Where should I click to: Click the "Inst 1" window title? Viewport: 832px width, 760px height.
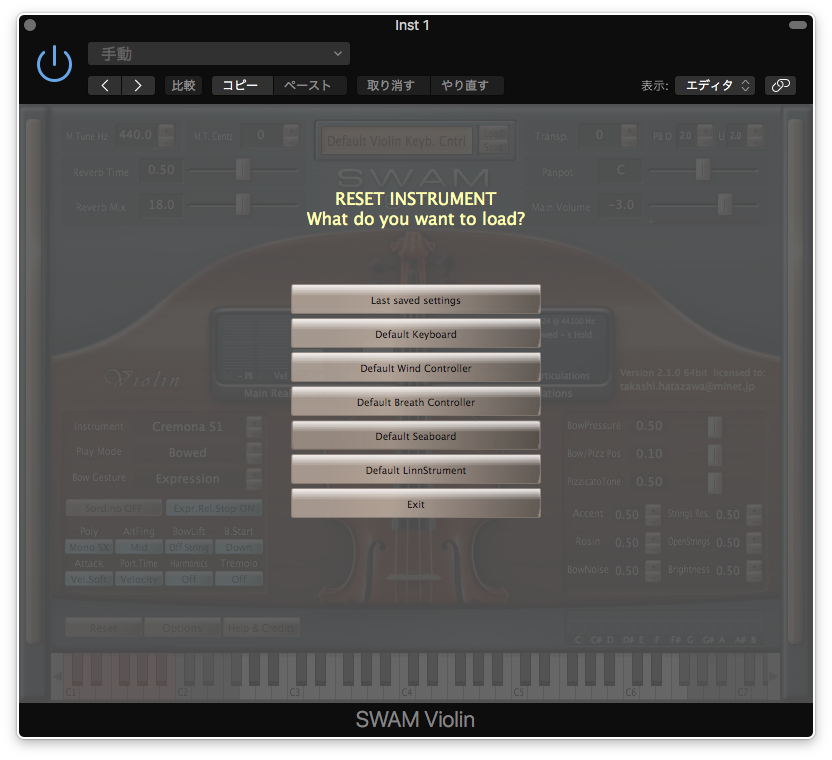pos(412,25)
